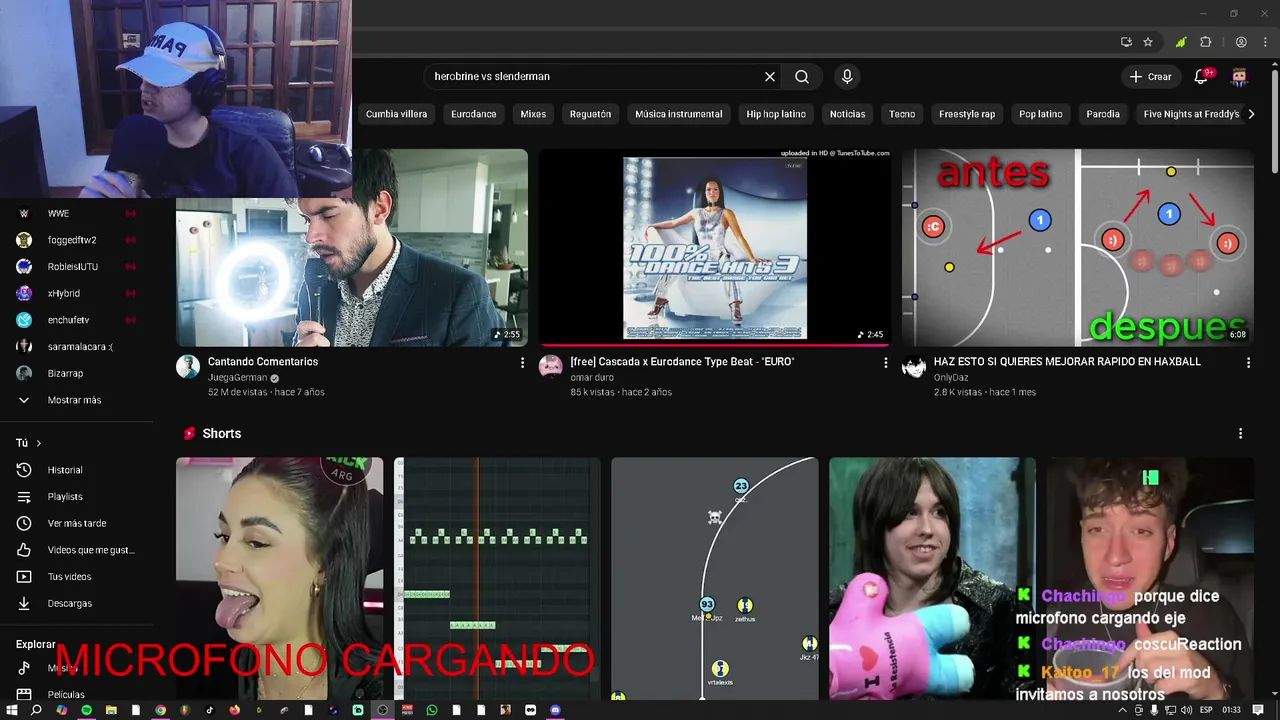Open options menu for Cantando Comentarios video
The image size is (1280, 720).
pos(522,363)
